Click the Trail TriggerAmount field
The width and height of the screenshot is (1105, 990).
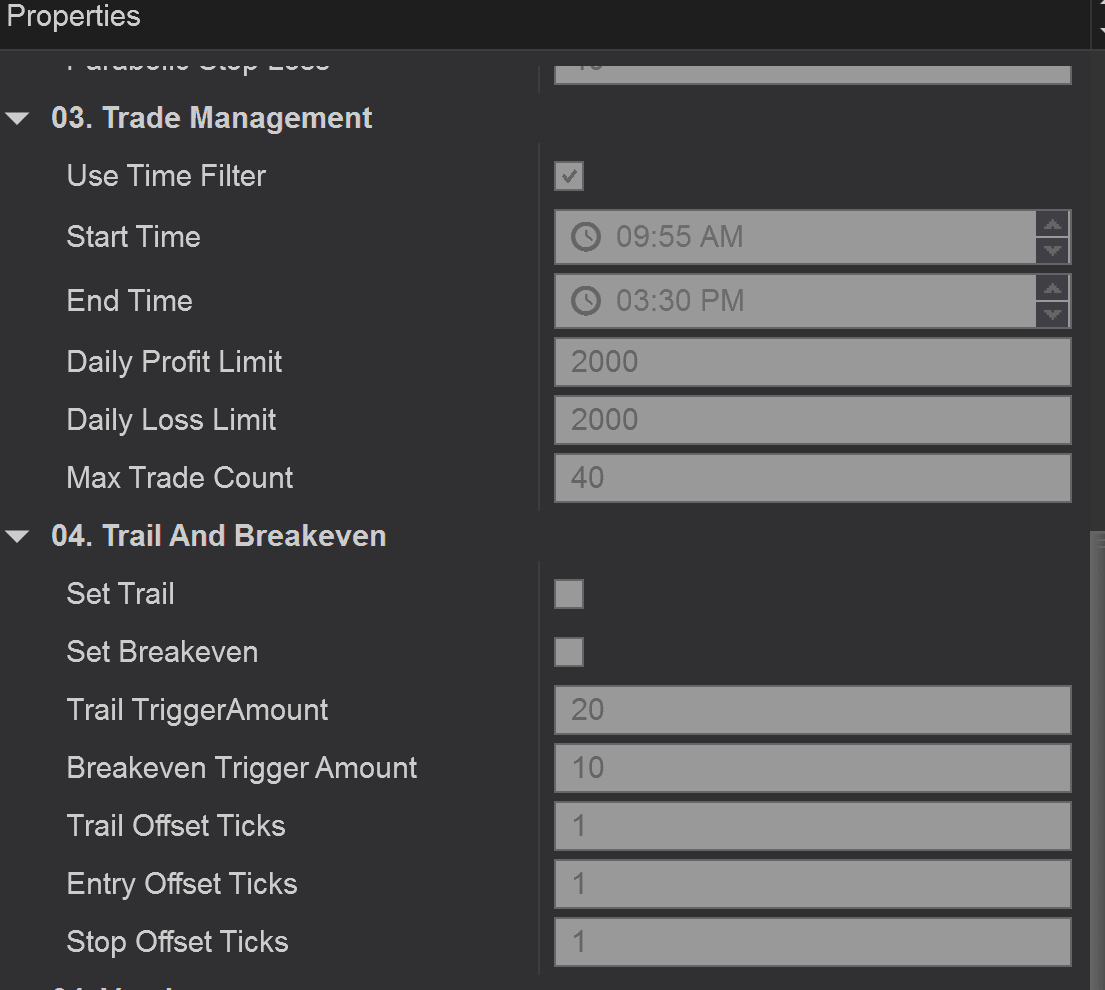[x=812, y=710]
